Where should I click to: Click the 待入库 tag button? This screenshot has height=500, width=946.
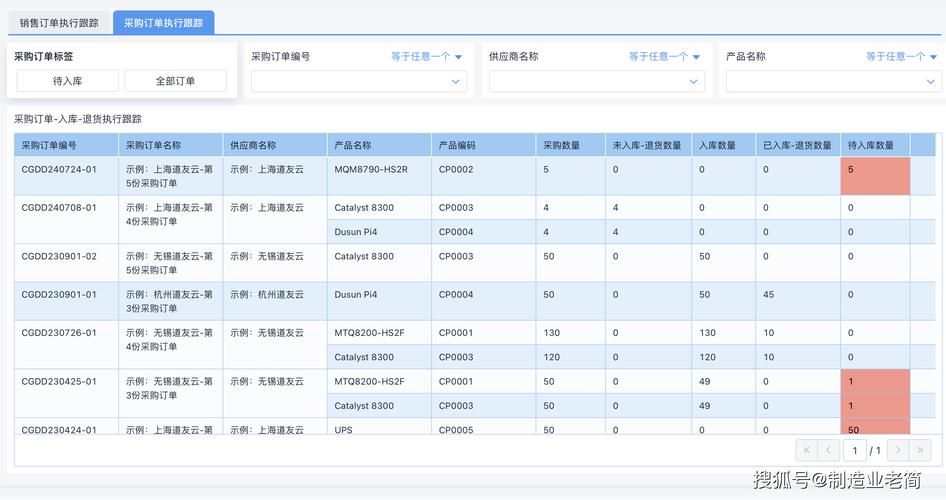67,81
